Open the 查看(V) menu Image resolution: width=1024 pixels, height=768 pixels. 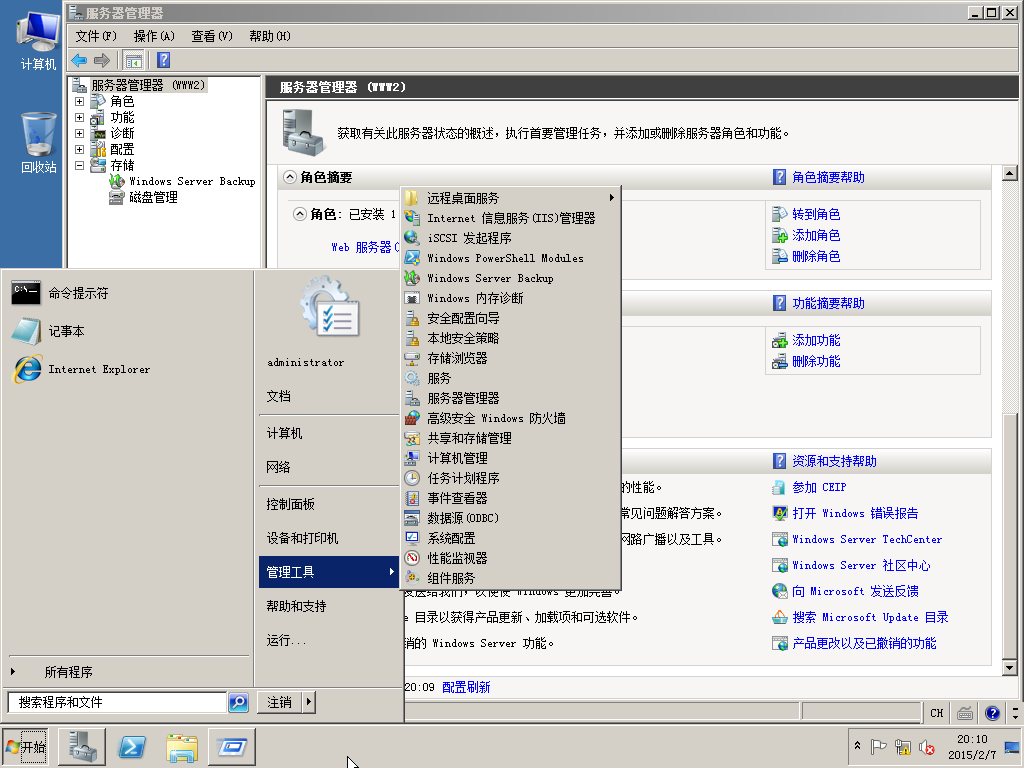[x=212, y=37]
